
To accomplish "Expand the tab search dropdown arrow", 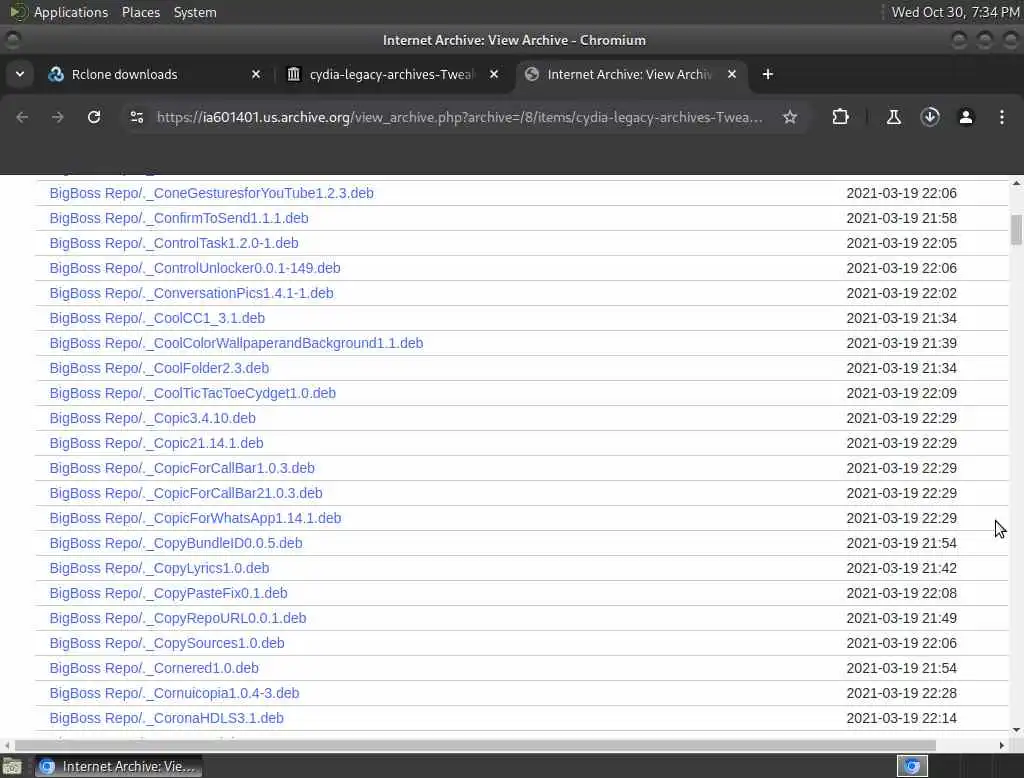I will pyautogui.click(x=20, y=74).
